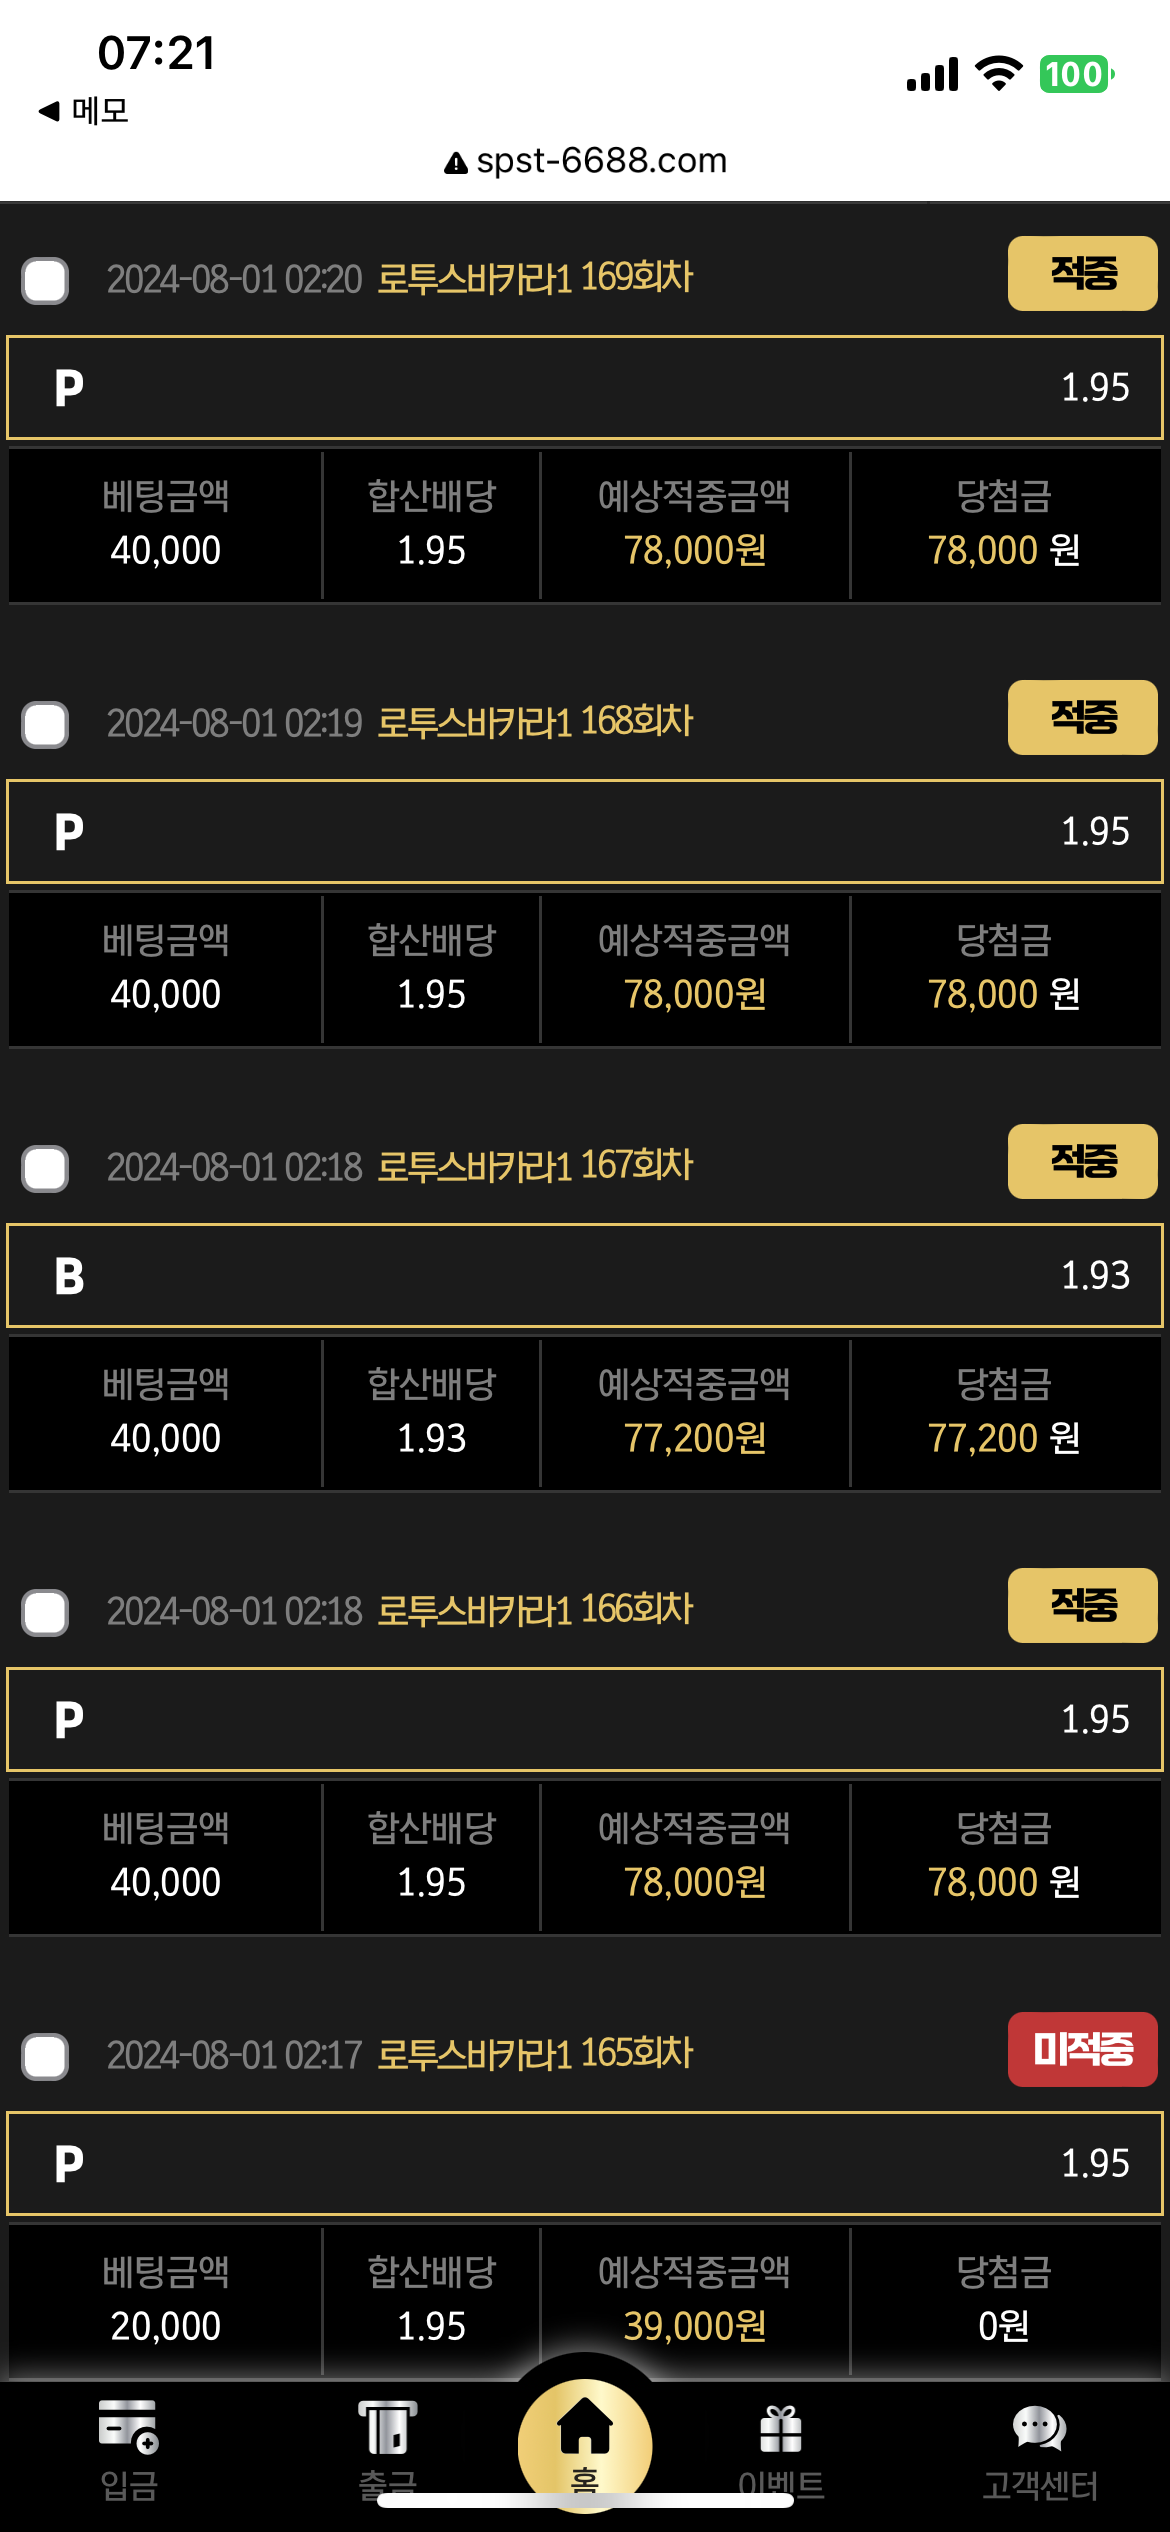1170x2532 pixels.
Task: Check the box for round 169회차
Action: [x=46, y=281]
